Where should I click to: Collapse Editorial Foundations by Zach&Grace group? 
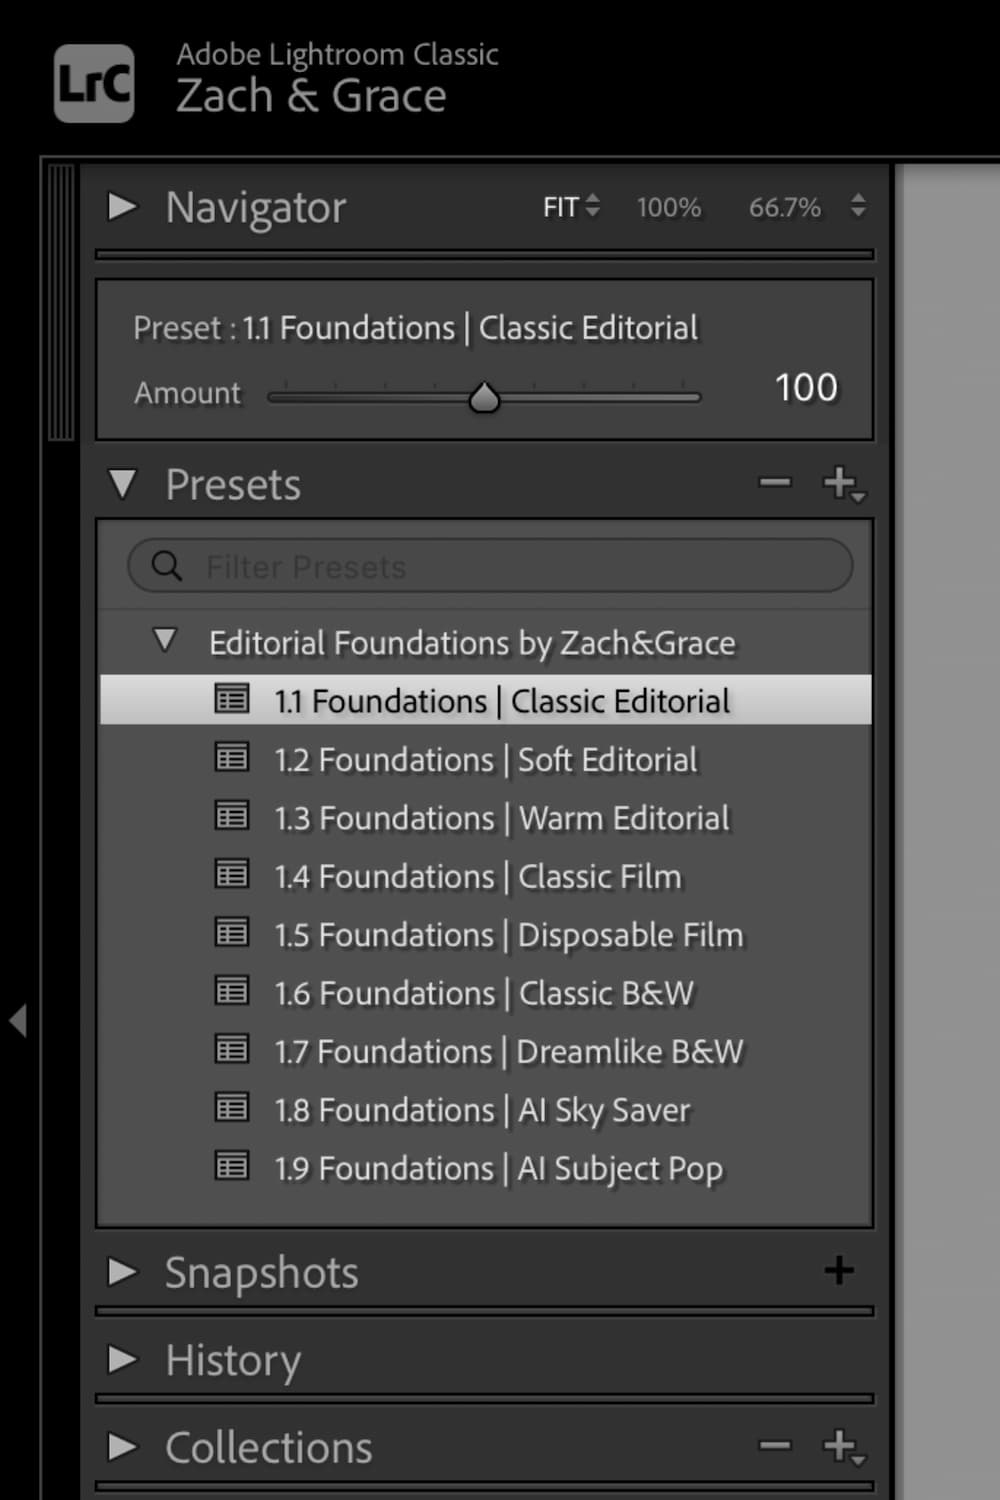[165, 640]
